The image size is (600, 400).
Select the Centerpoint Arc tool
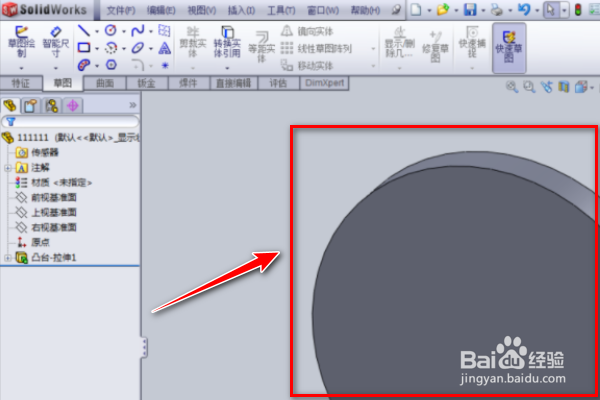pyautogui.click(x=111, y=48)
